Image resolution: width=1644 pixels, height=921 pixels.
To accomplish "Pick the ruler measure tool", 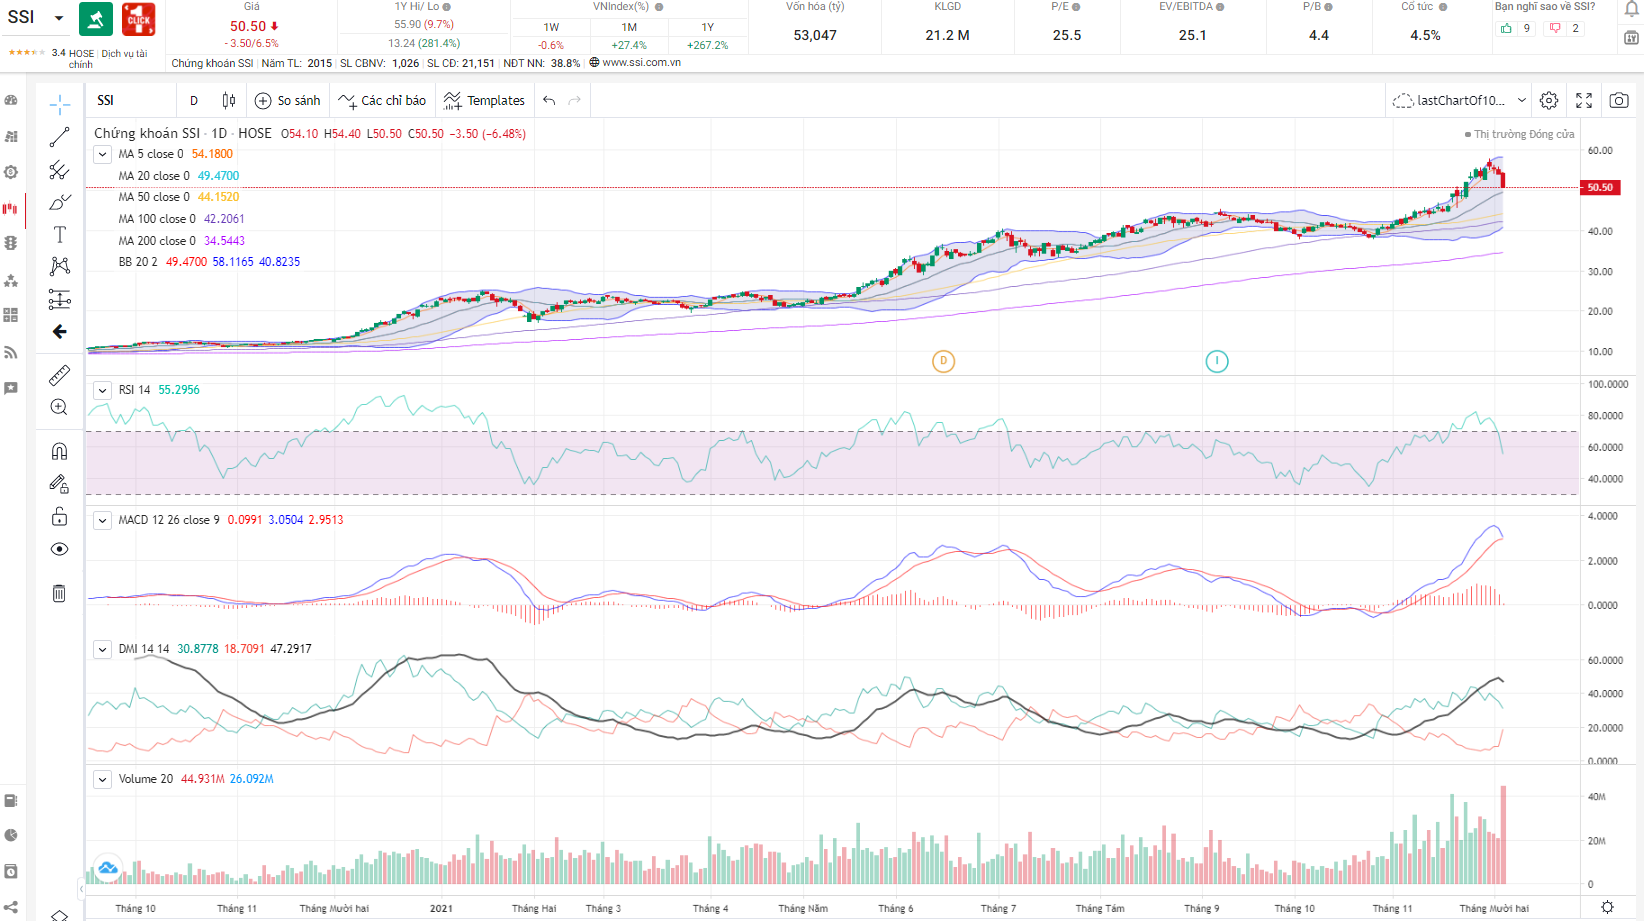I will 60,375.
